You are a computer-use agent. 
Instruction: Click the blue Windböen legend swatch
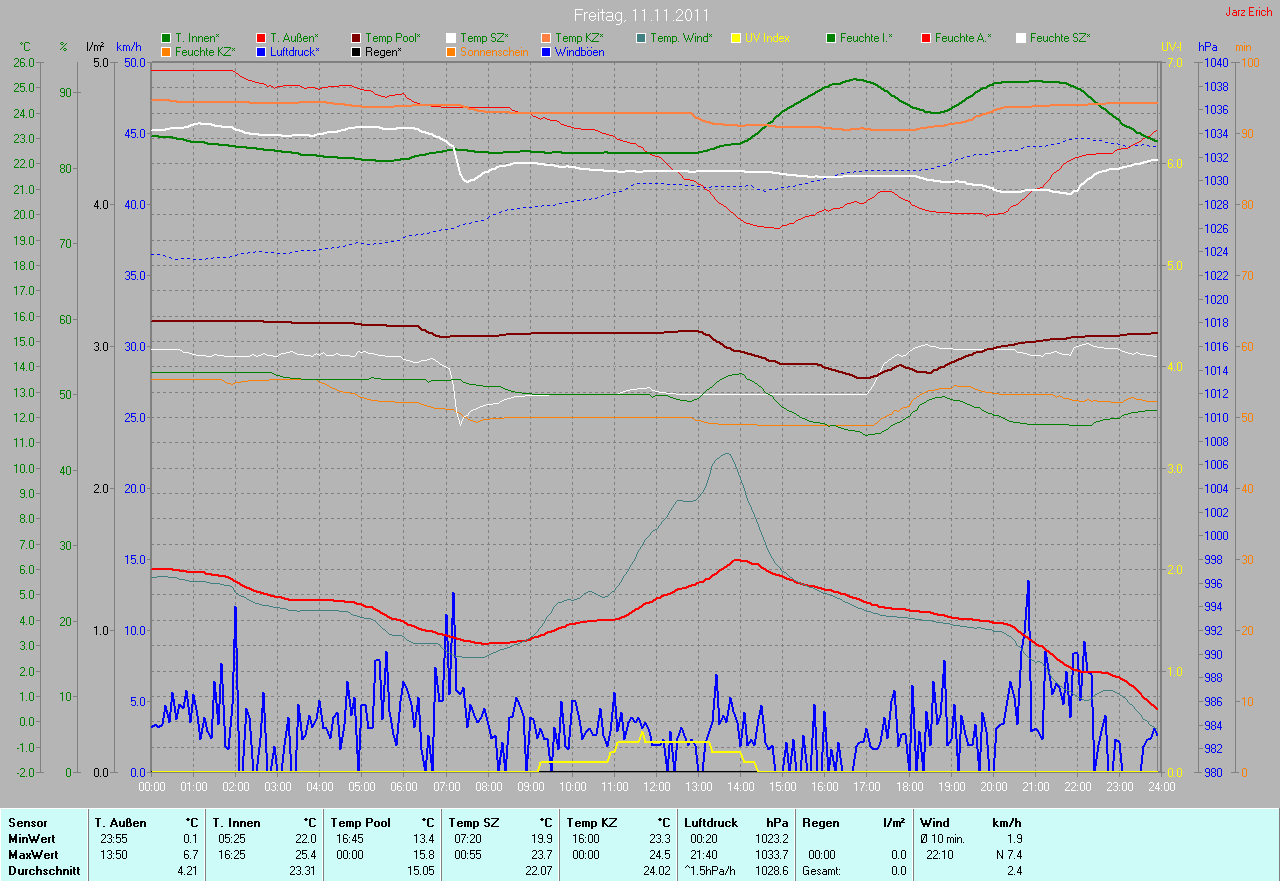click(546, 51)
